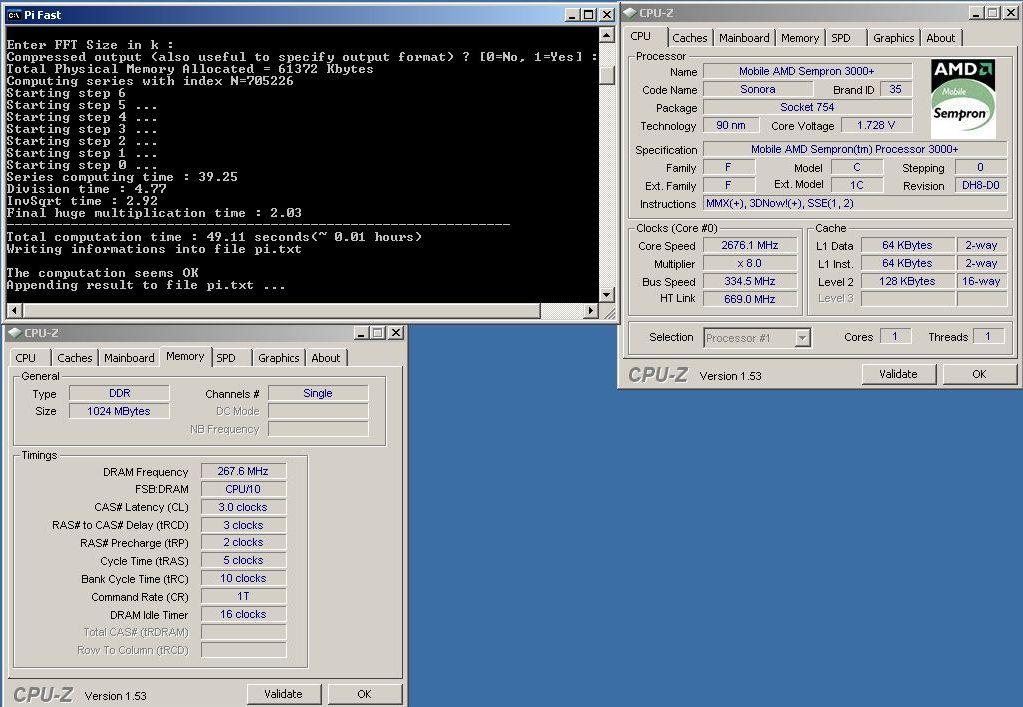Open Graphics tab in top-right CPU-Z window
This screenshot has width=1023, height=707.
click(893, 38)
